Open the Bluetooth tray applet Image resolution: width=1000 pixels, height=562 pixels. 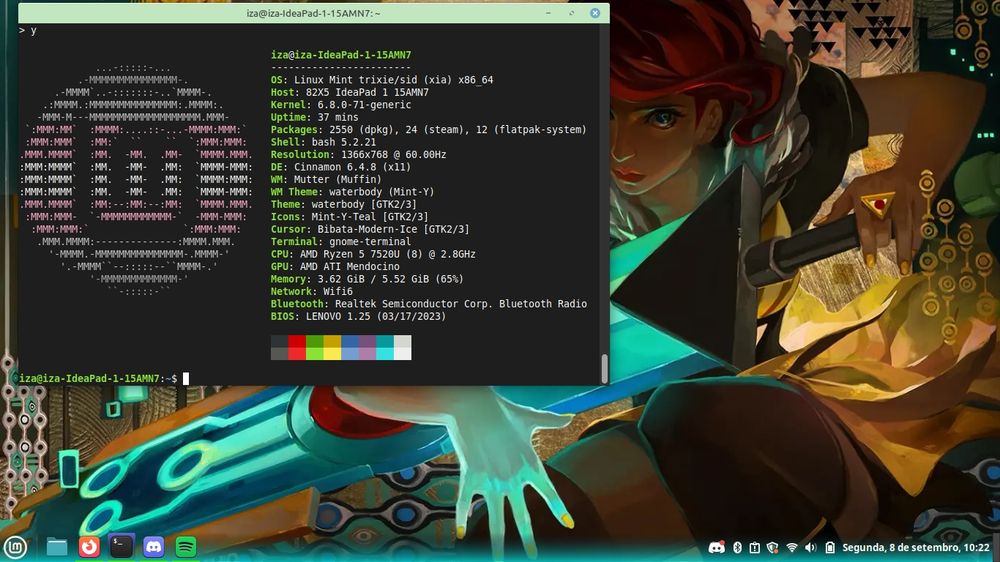(x=737, y=547)
